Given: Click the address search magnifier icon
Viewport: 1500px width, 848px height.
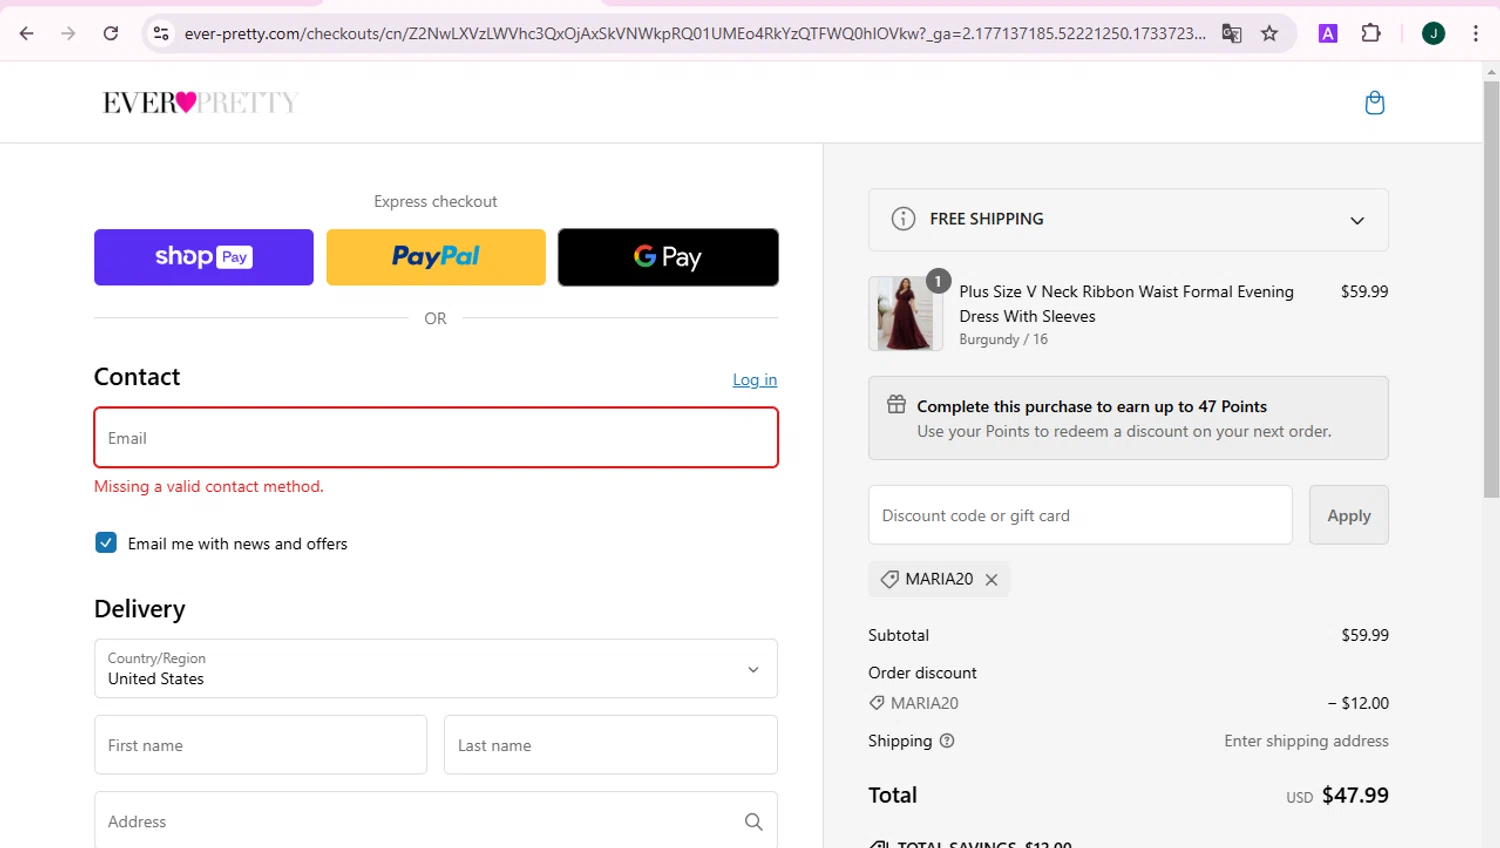Looking at the screenshot, I should click(754, 822).
